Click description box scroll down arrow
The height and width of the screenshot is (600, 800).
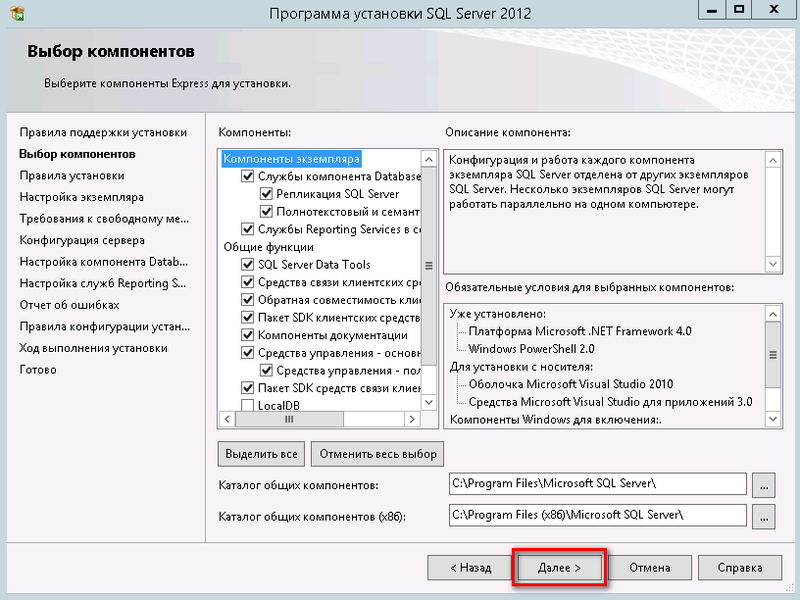773,264
